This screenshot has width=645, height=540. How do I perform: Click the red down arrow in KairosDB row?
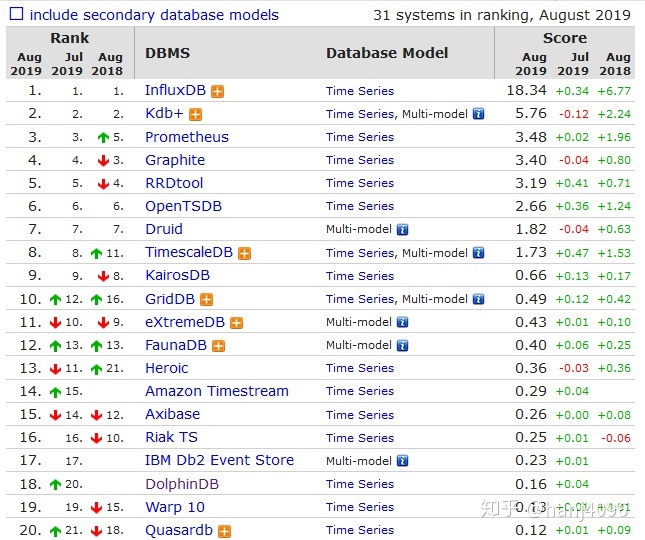[x=103, y=276]
